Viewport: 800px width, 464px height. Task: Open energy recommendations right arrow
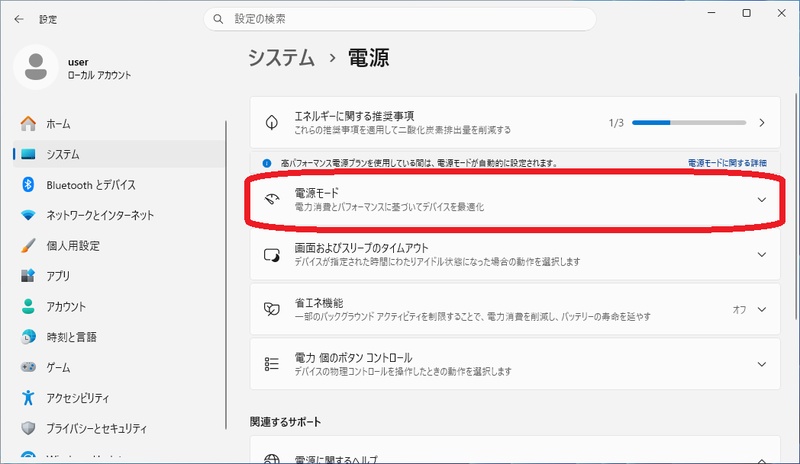762,123
